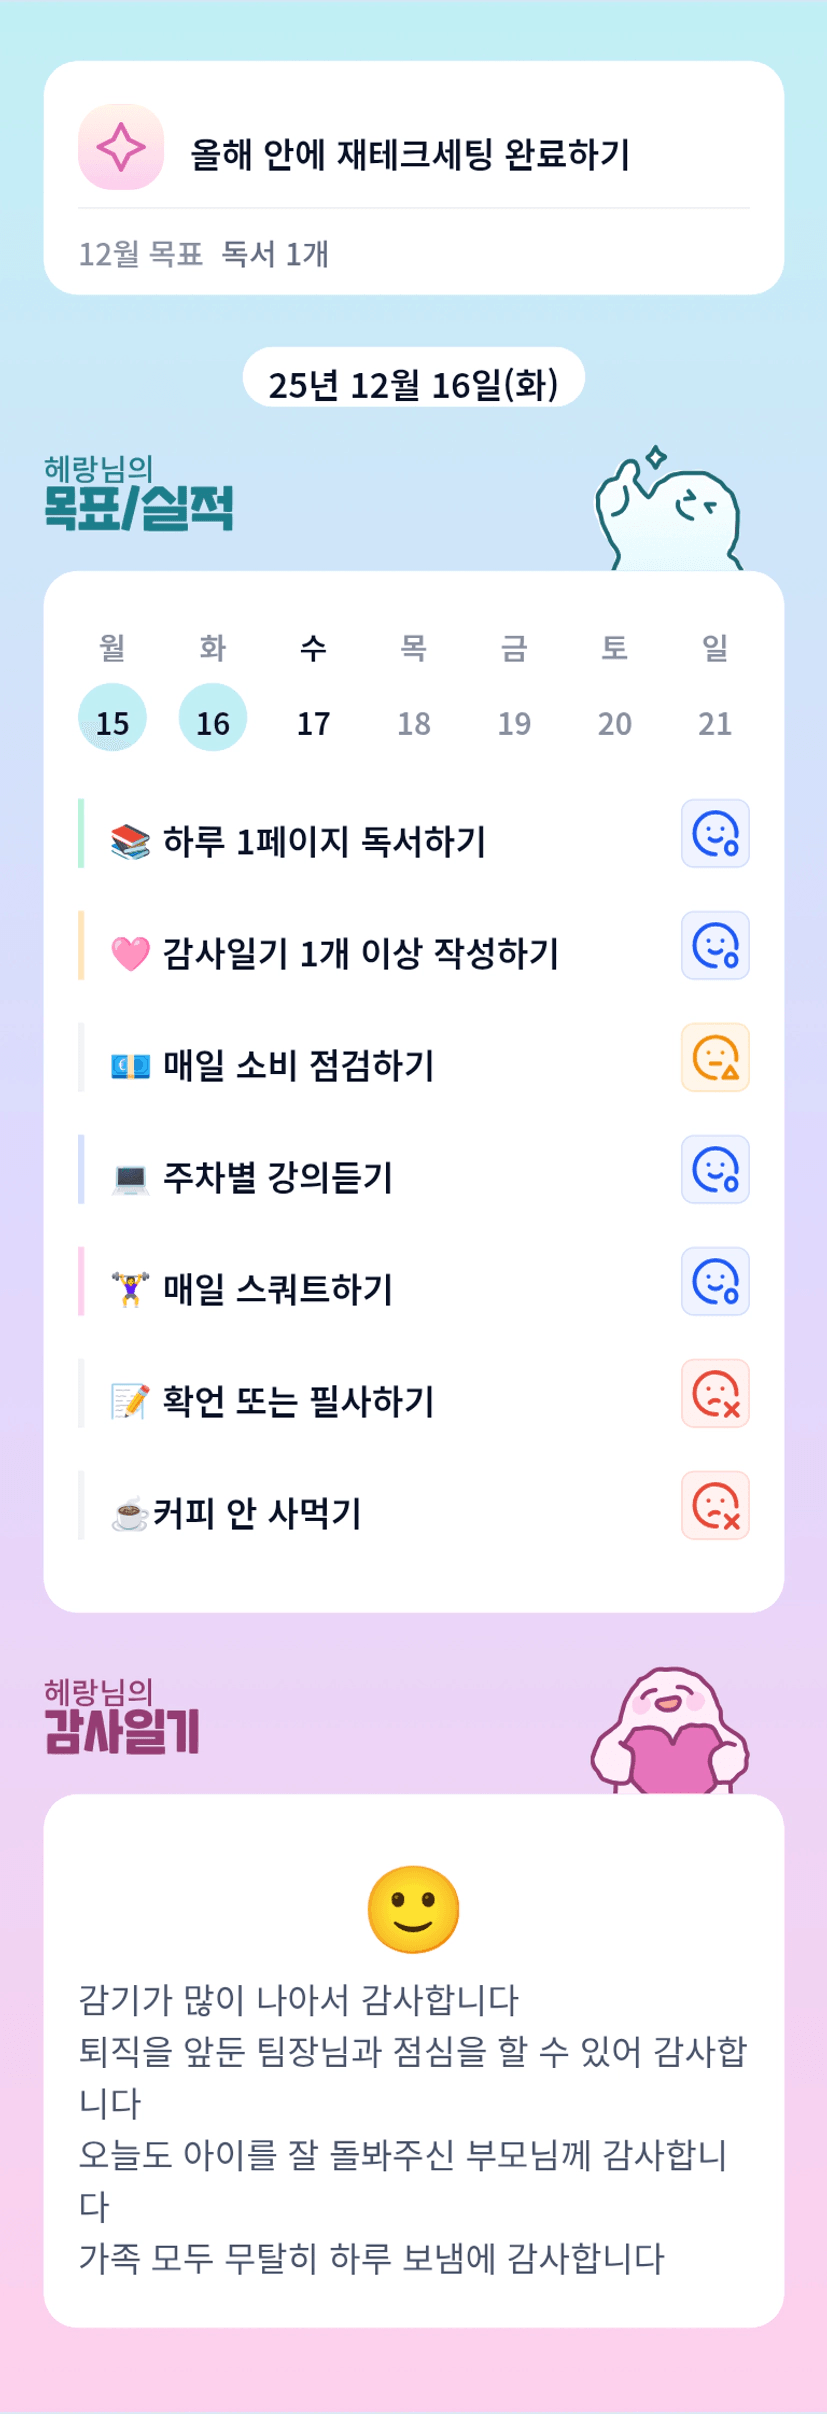Click the money emoji for spending check
This screenshot has height=2414, width=827.
(130, 1066)
